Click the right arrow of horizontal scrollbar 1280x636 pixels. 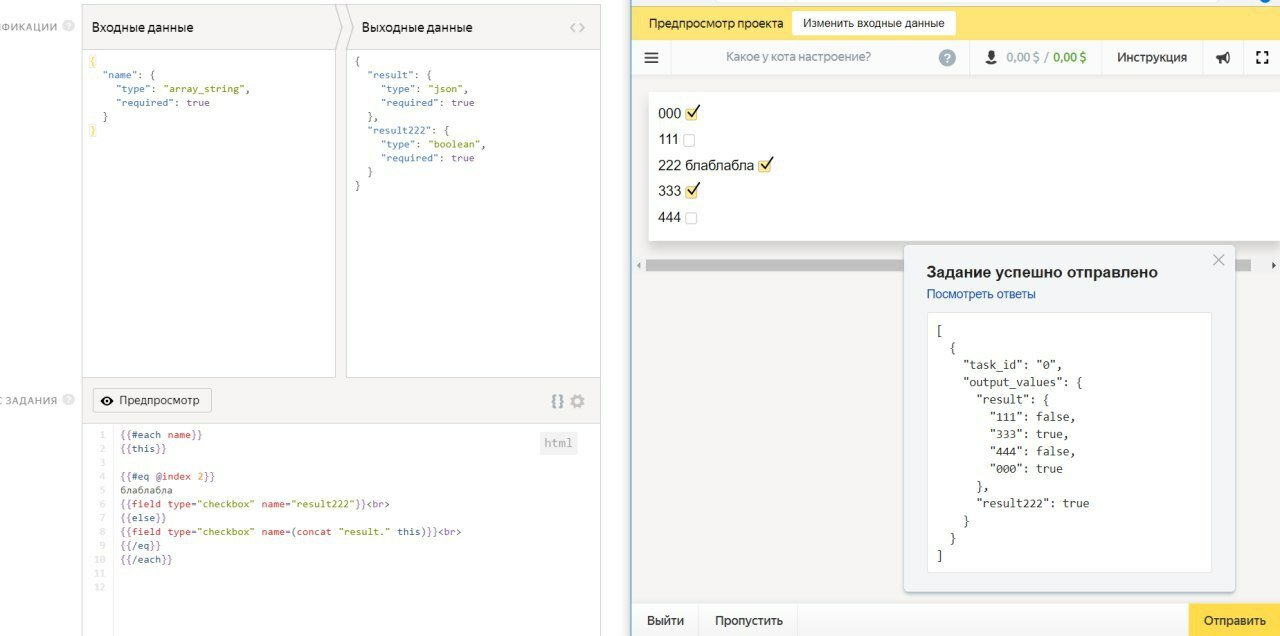[x=1274, y=265]
